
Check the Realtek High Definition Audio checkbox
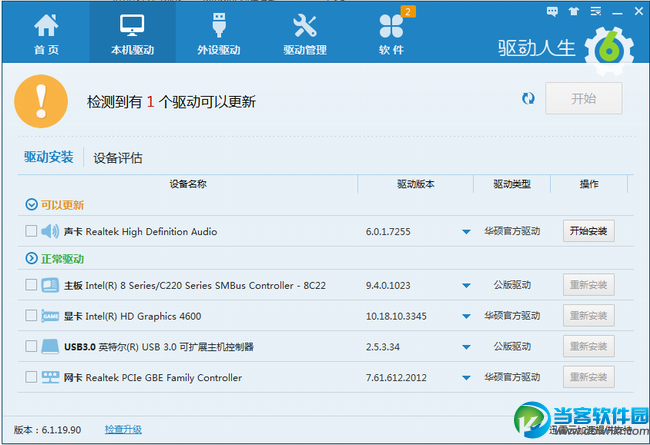[x=31, y=231]
